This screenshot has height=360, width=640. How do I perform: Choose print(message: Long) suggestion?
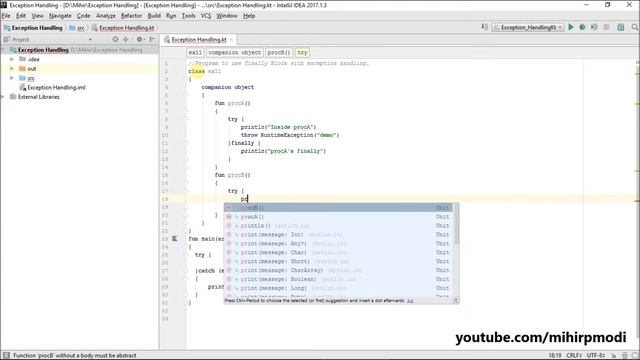click(x=338, y=288)
